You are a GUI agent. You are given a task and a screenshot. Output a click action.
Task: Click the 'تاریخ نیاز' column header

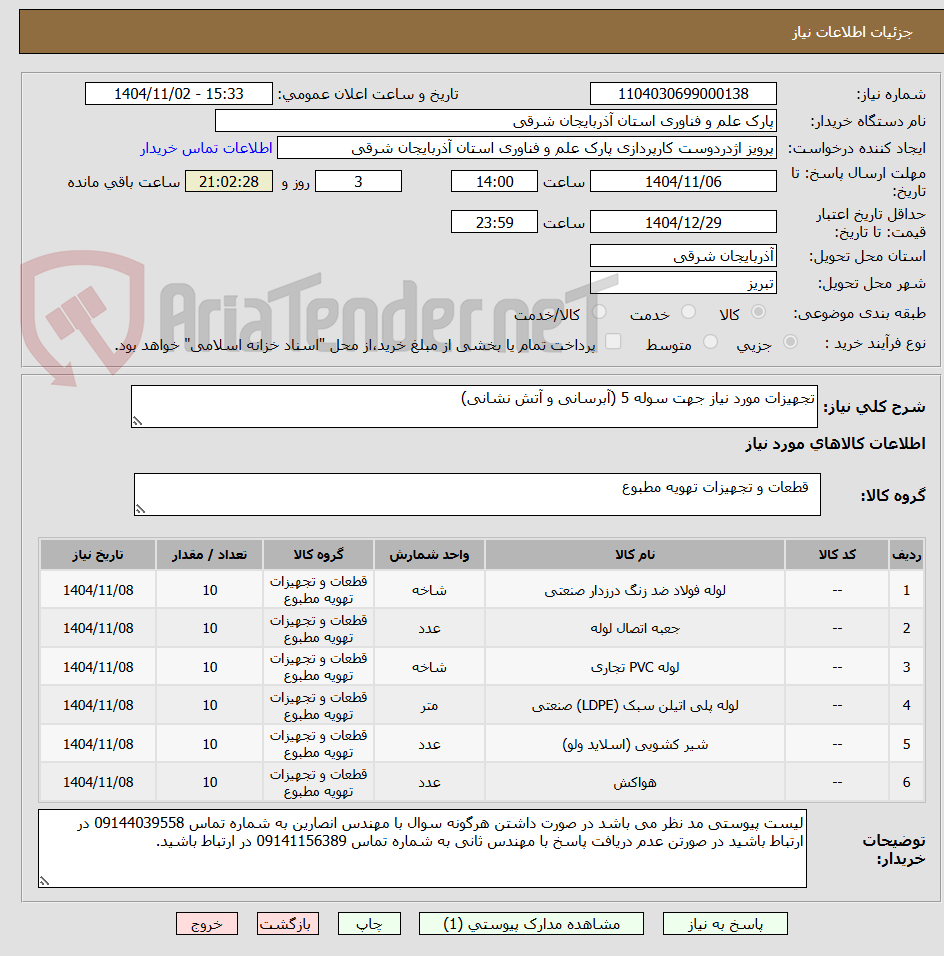point(98,554)
